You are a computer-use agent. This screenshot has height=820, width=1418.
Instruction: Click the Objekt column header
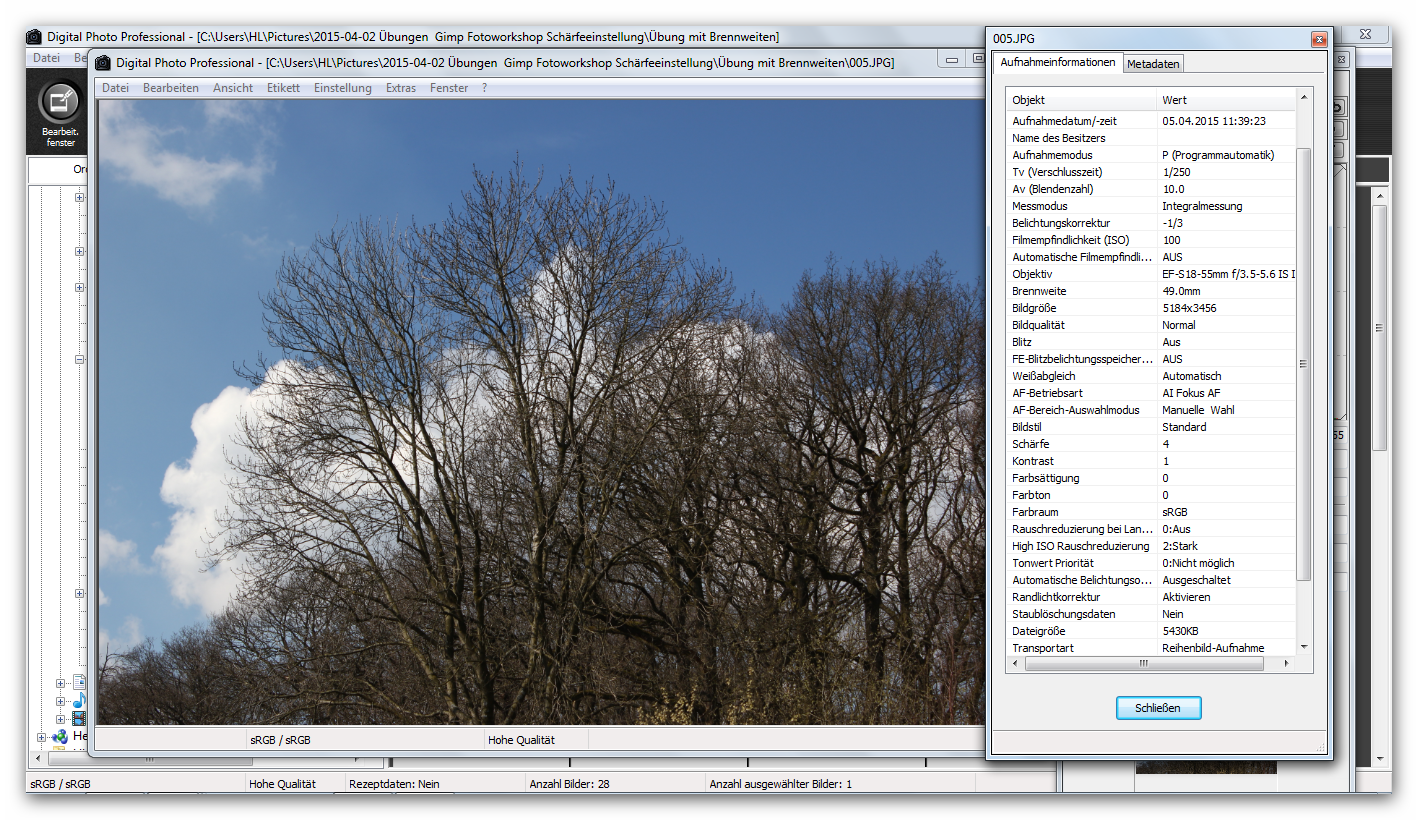(1081, 100)
